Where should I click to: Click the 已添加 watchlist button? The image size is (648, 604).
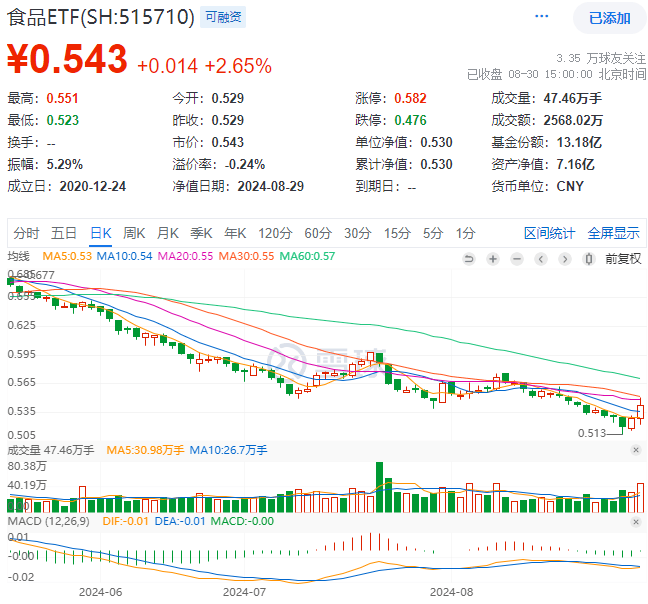(x=609, y=18)
